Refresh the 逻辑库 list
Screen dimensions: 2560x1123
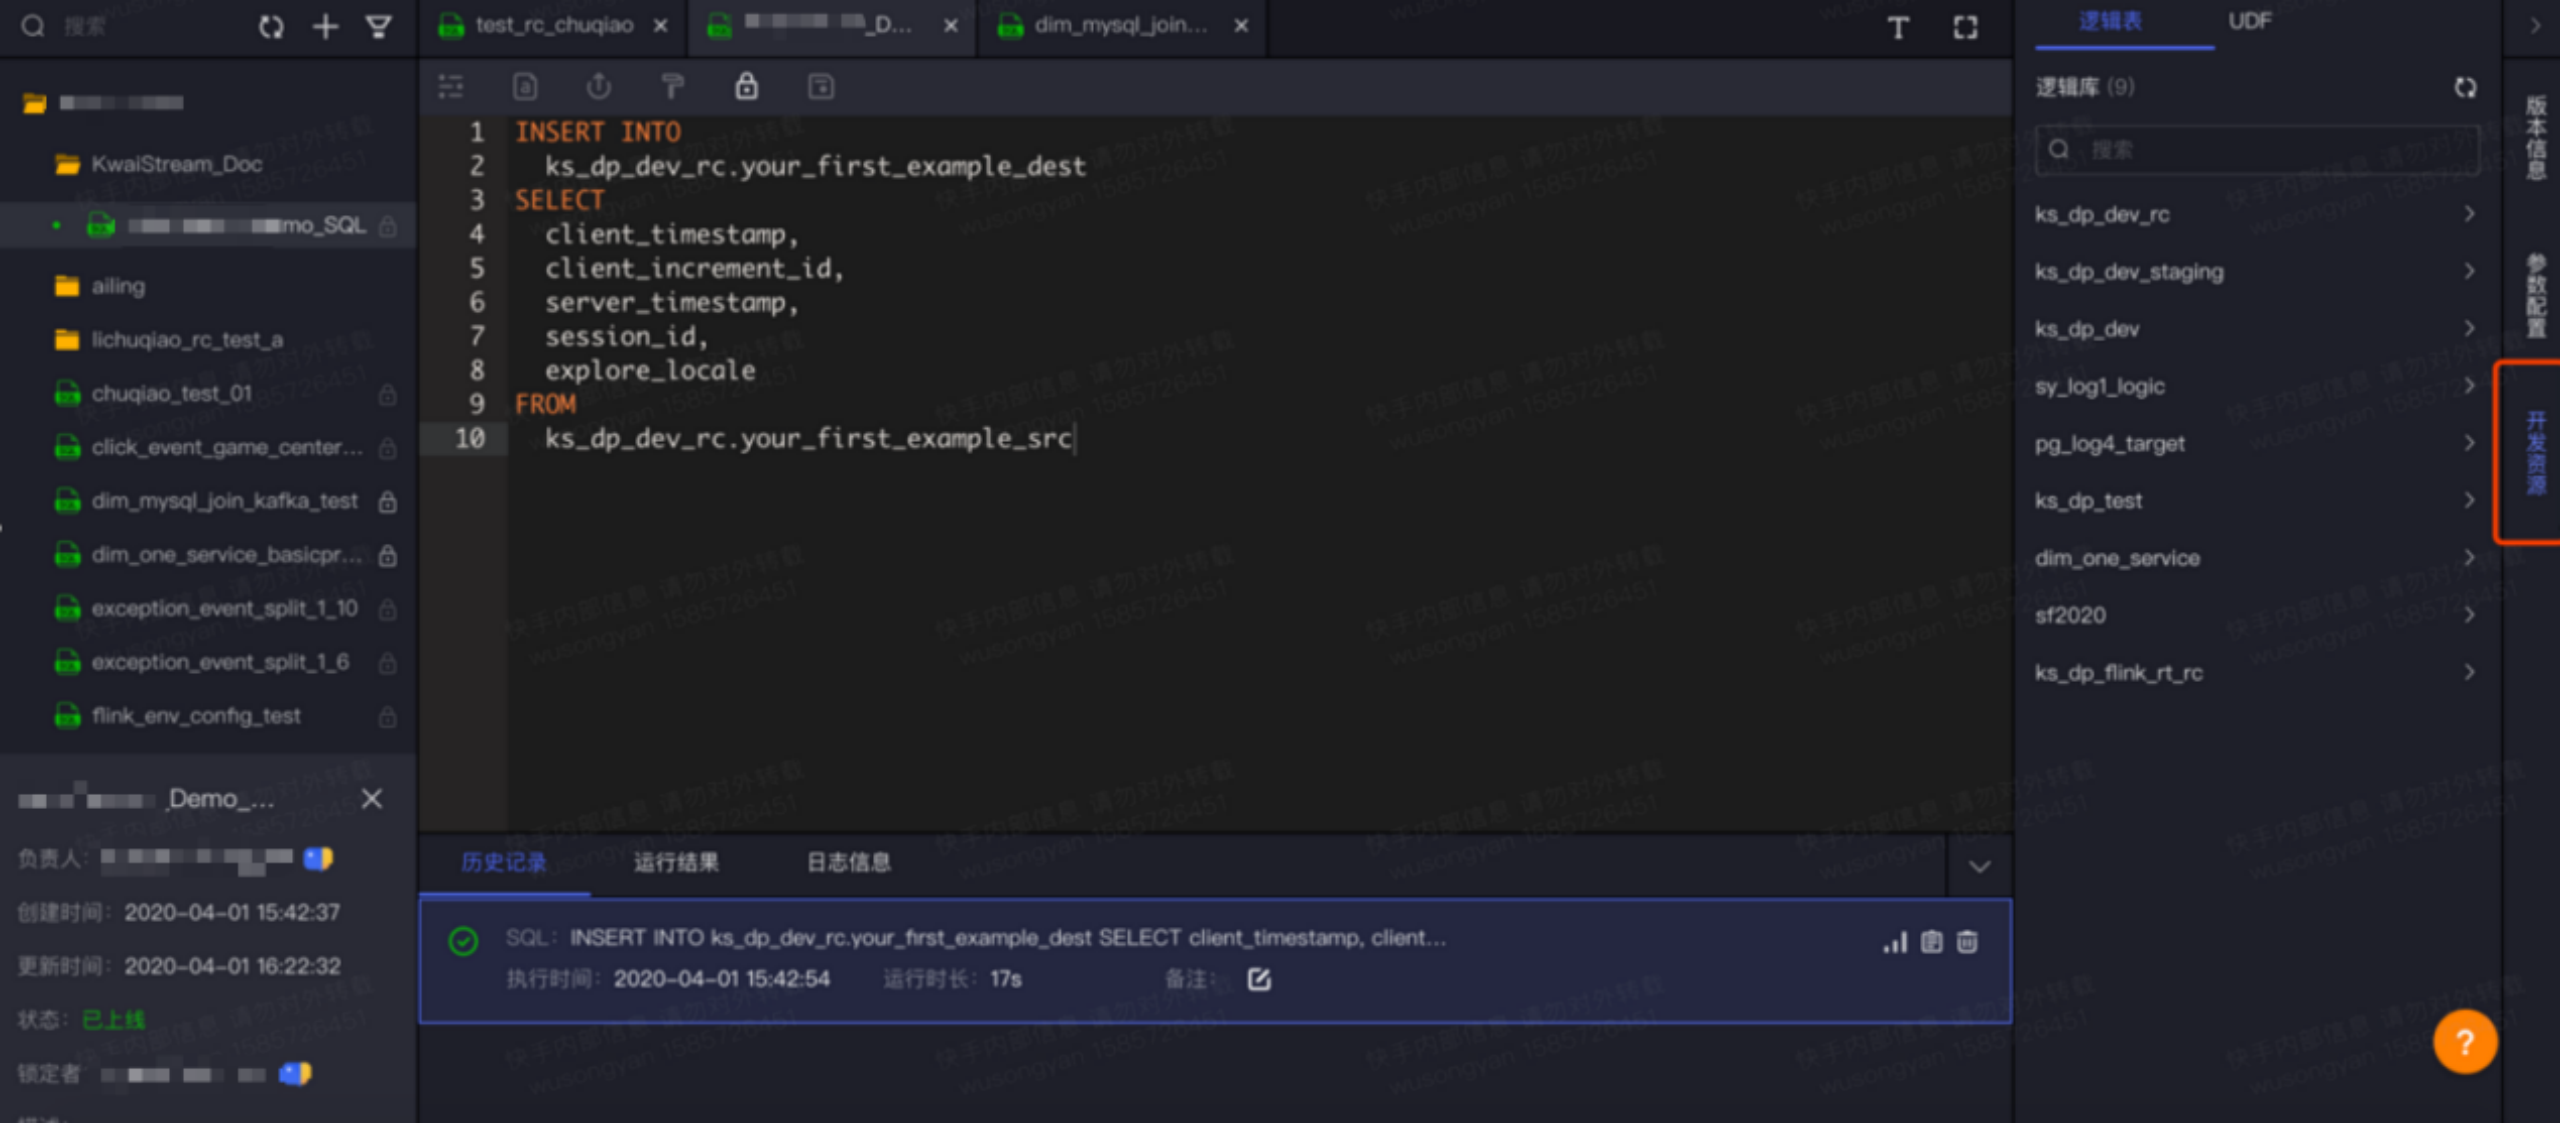tap(2465, 88)
